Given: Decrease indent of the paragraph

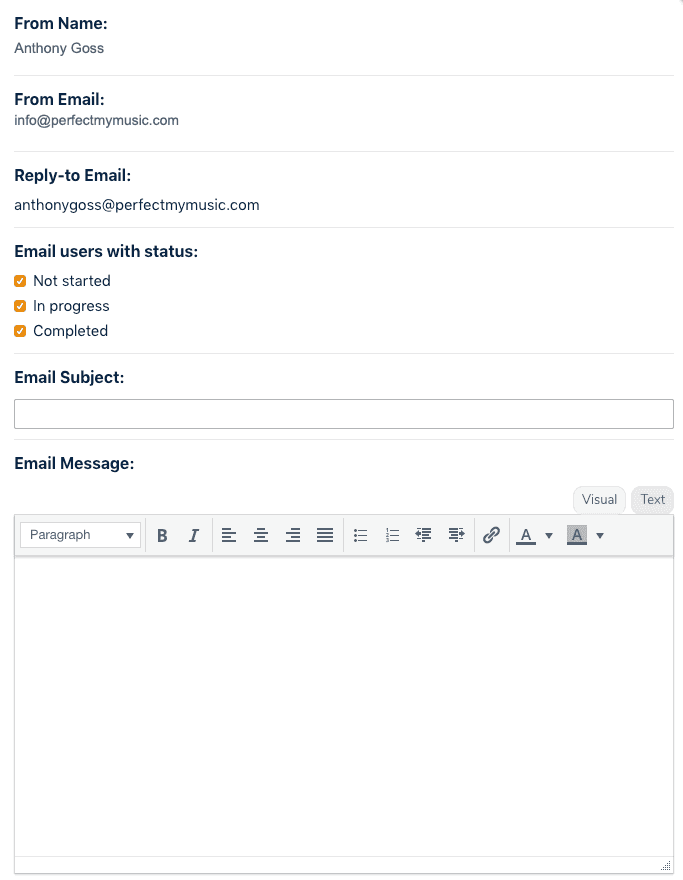Looking at the screenshot, I should click(x=424, y=535).
